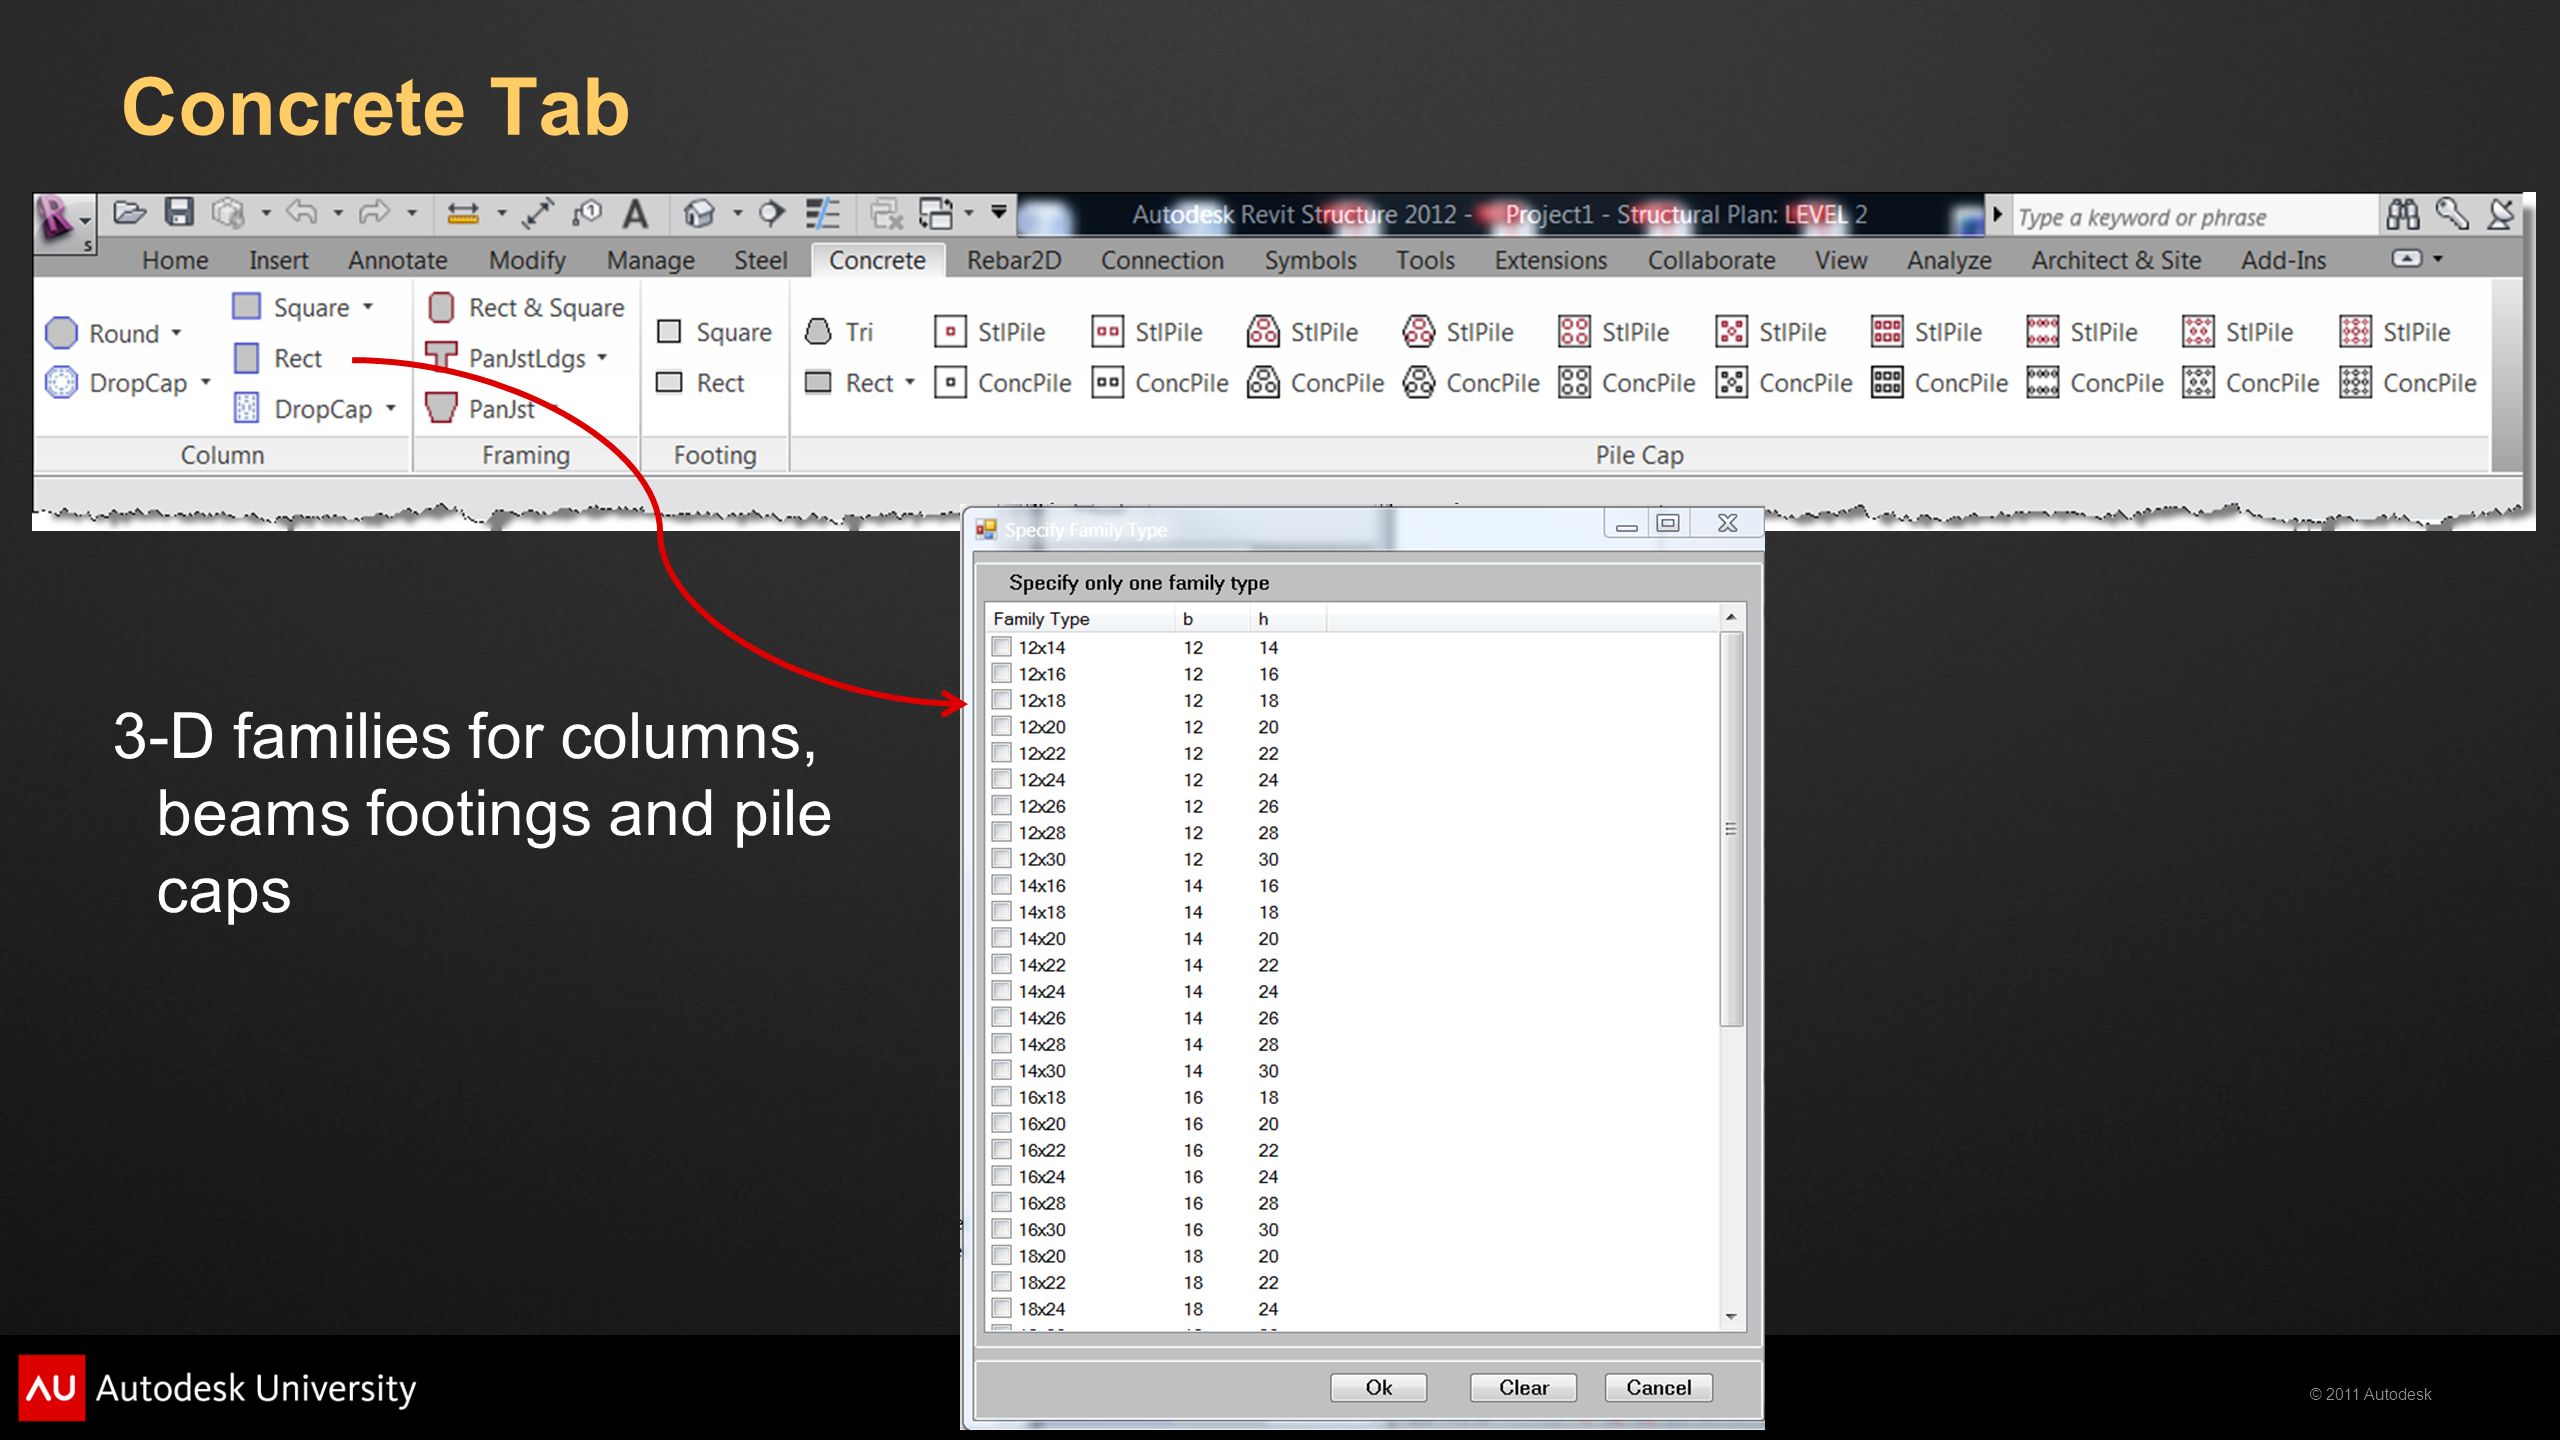The height and width of the screenshot is (1440, 2560).
Task: Expand the Square column dropdown arrow
Action: 369,306
